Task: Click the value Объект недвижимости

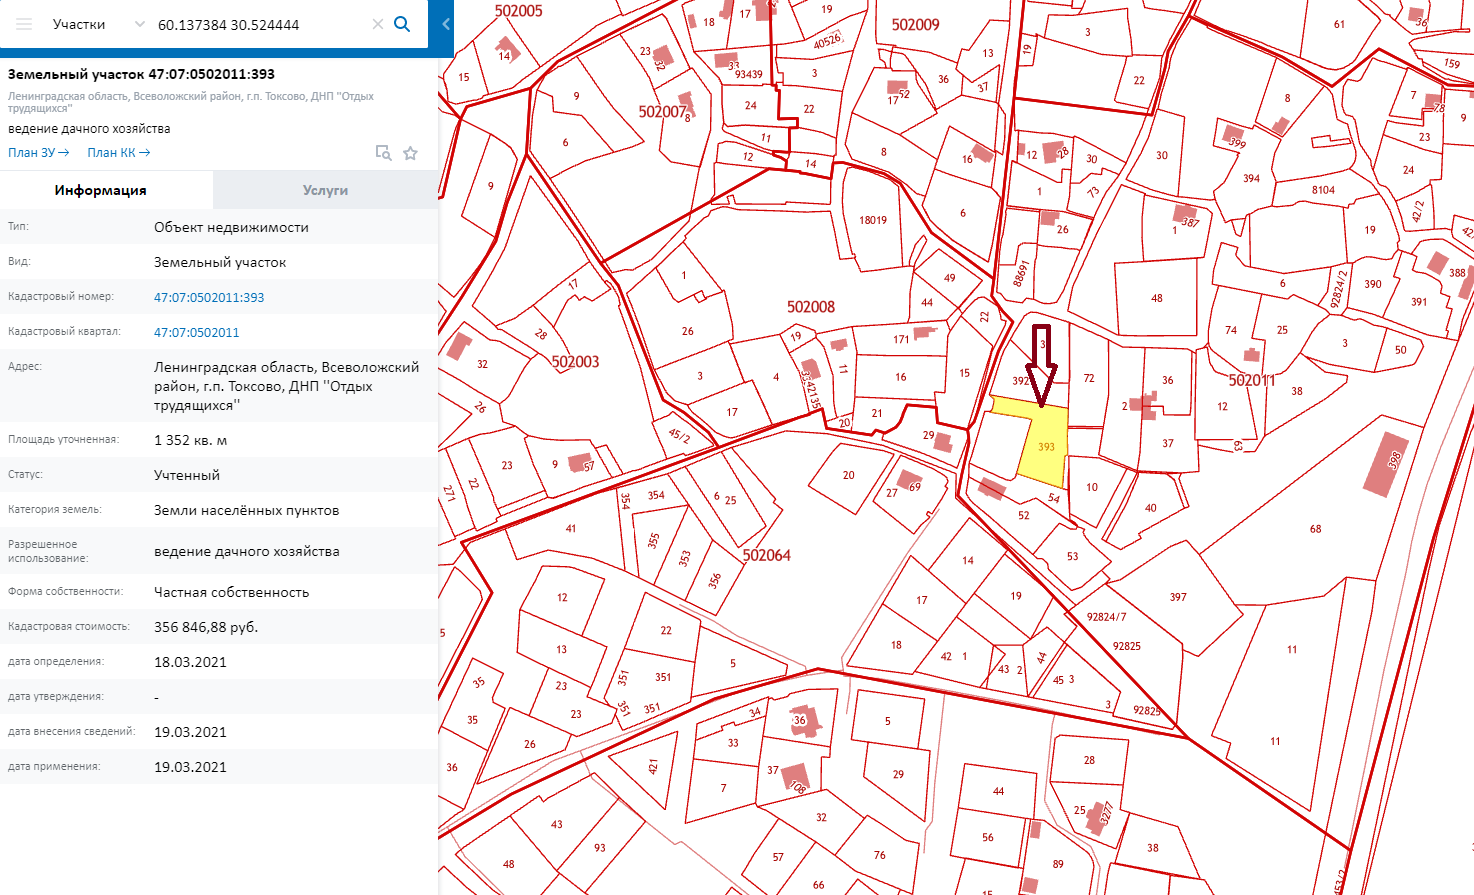Action: tap(231, 227)
